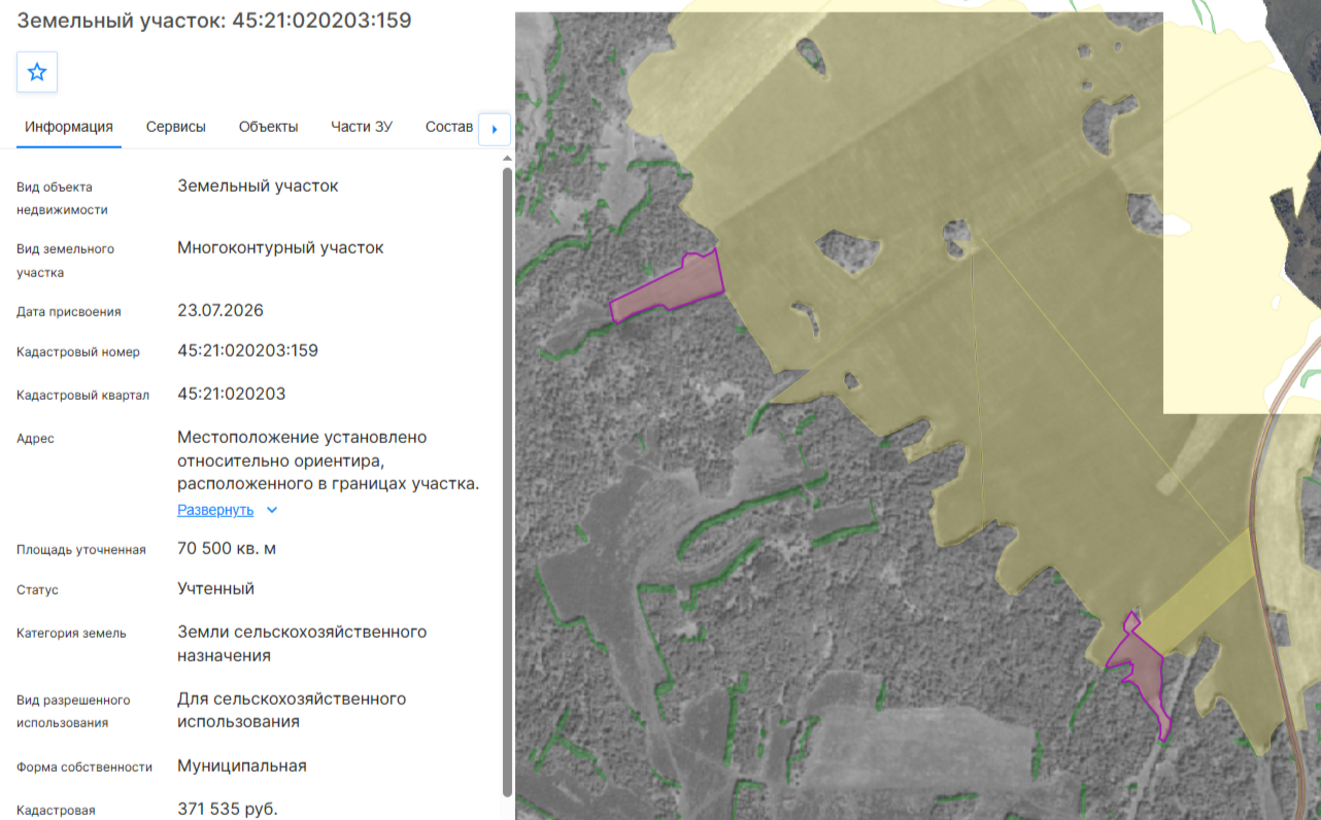Click the info panel vertical scrollbar
This screenshot has width=1321, height=820.
click(x=507, y=480)
